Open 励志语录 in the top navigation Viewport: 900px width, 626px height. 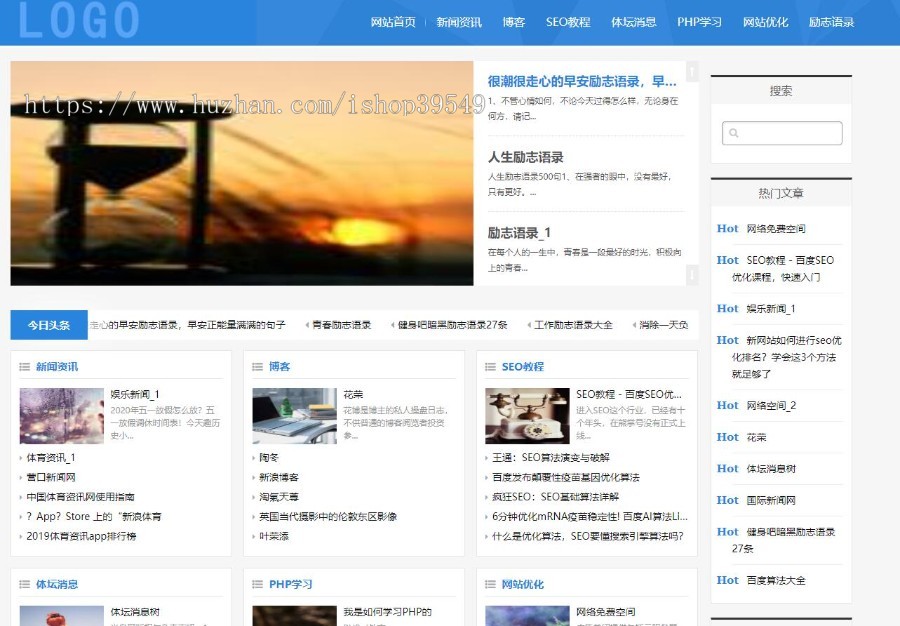(832, 22)
